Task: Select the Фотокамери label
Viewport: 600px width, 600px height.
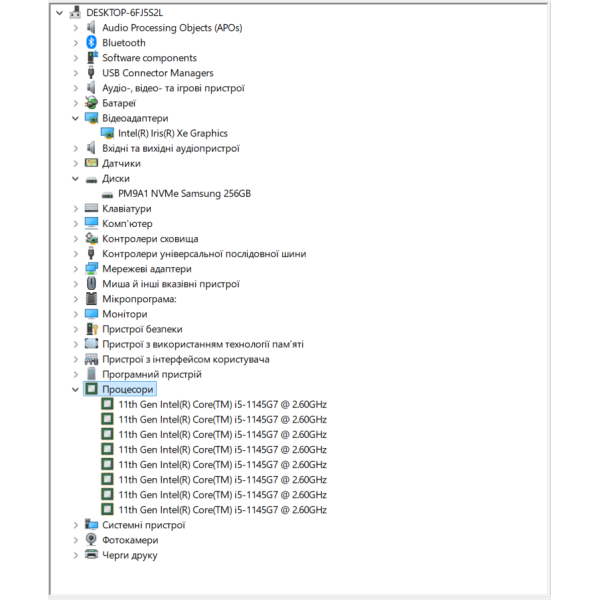Action: point(130,540)
